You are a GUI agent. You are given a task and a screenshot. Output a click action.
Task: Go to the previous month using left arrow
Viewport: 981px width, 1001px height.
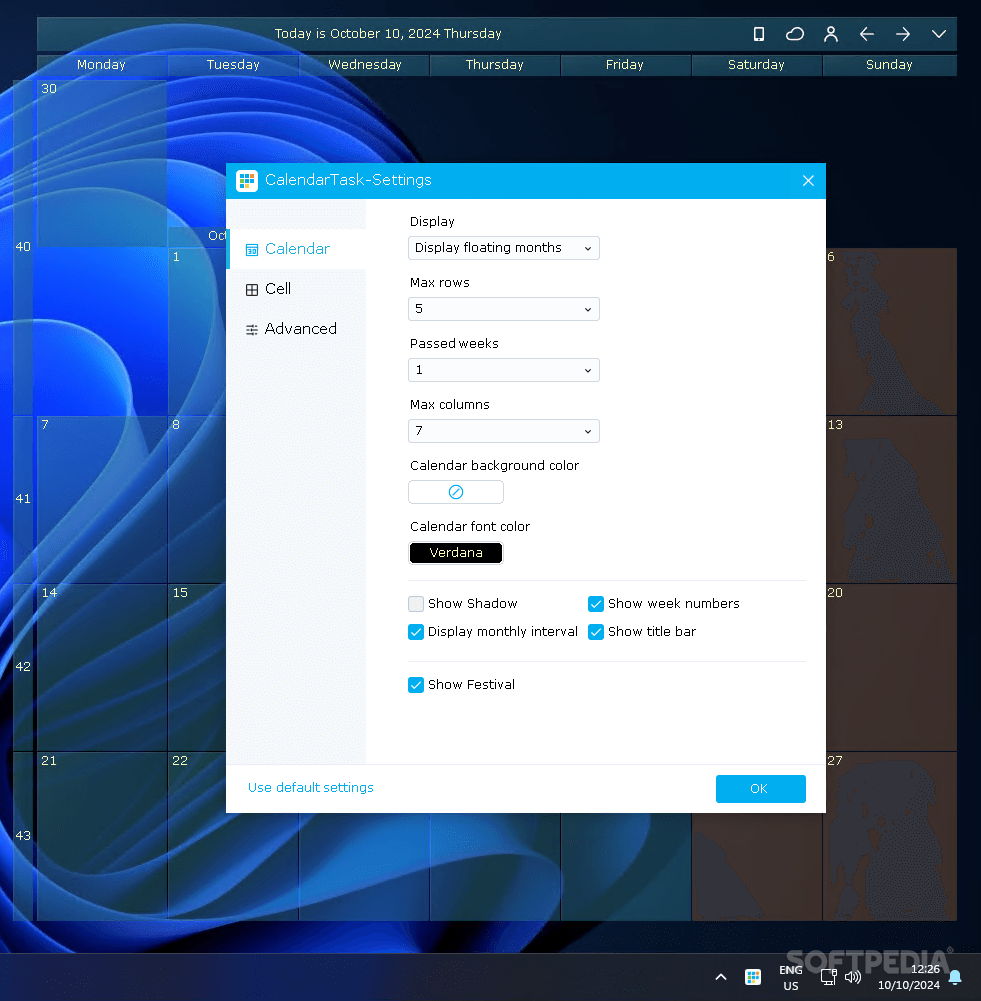point(867,33)
